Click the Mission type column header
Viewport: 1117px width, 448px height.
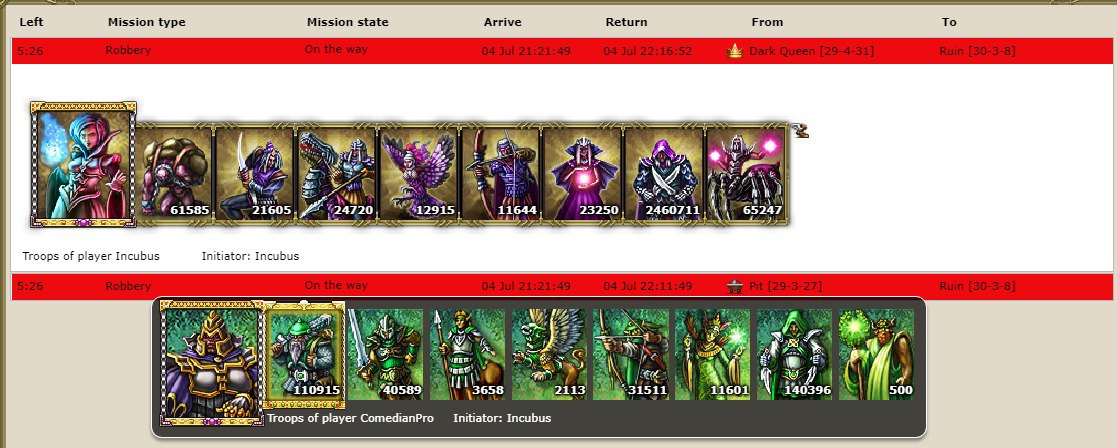pos(147,22)
